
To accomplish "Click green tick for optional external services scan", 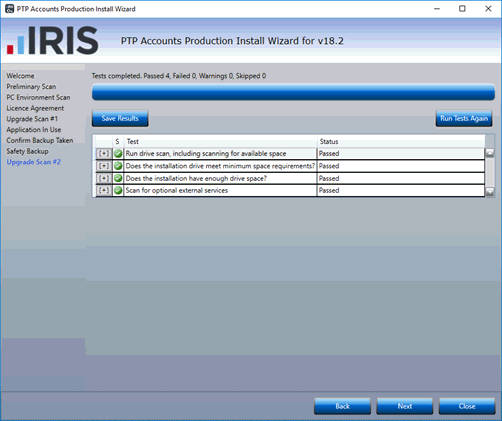I will point(118,190).
